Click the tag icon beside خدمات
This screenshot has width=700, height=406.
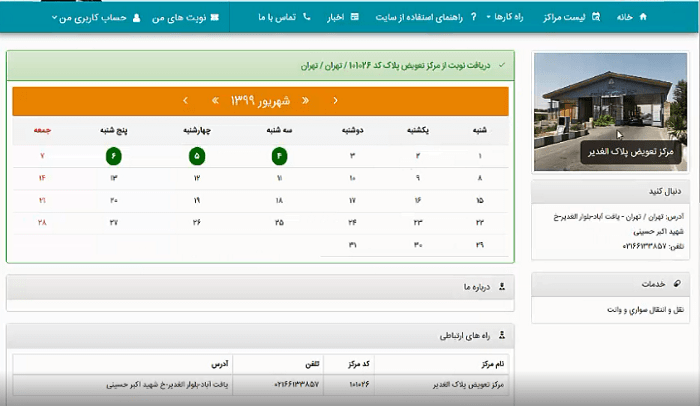(677, 284)
